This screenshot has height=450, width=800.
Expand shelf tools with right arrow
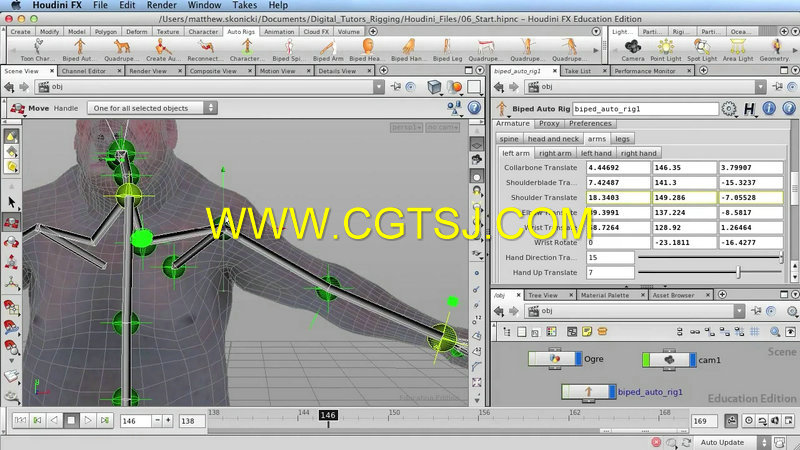(x=595, y=50)
